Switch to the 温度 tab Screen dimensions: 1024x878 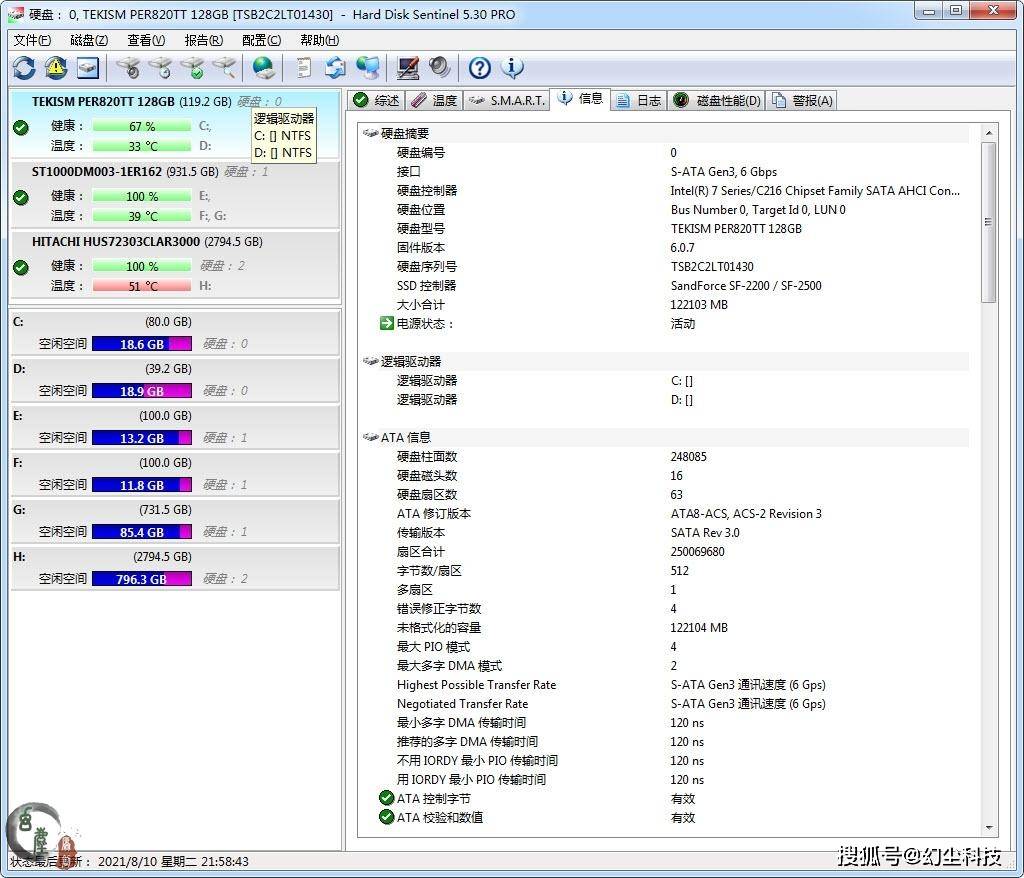(x=434, y=100)
